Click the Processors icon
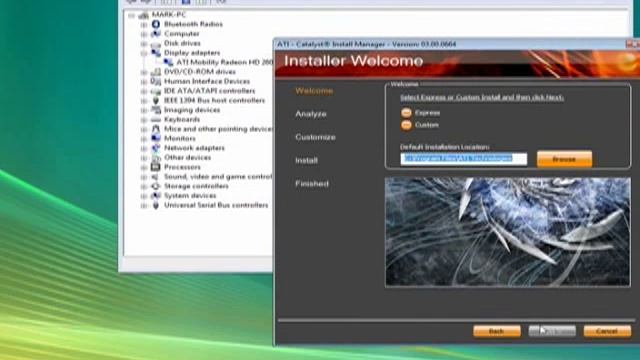The width and height of the screenshot is (640, 360). point(156,167)
